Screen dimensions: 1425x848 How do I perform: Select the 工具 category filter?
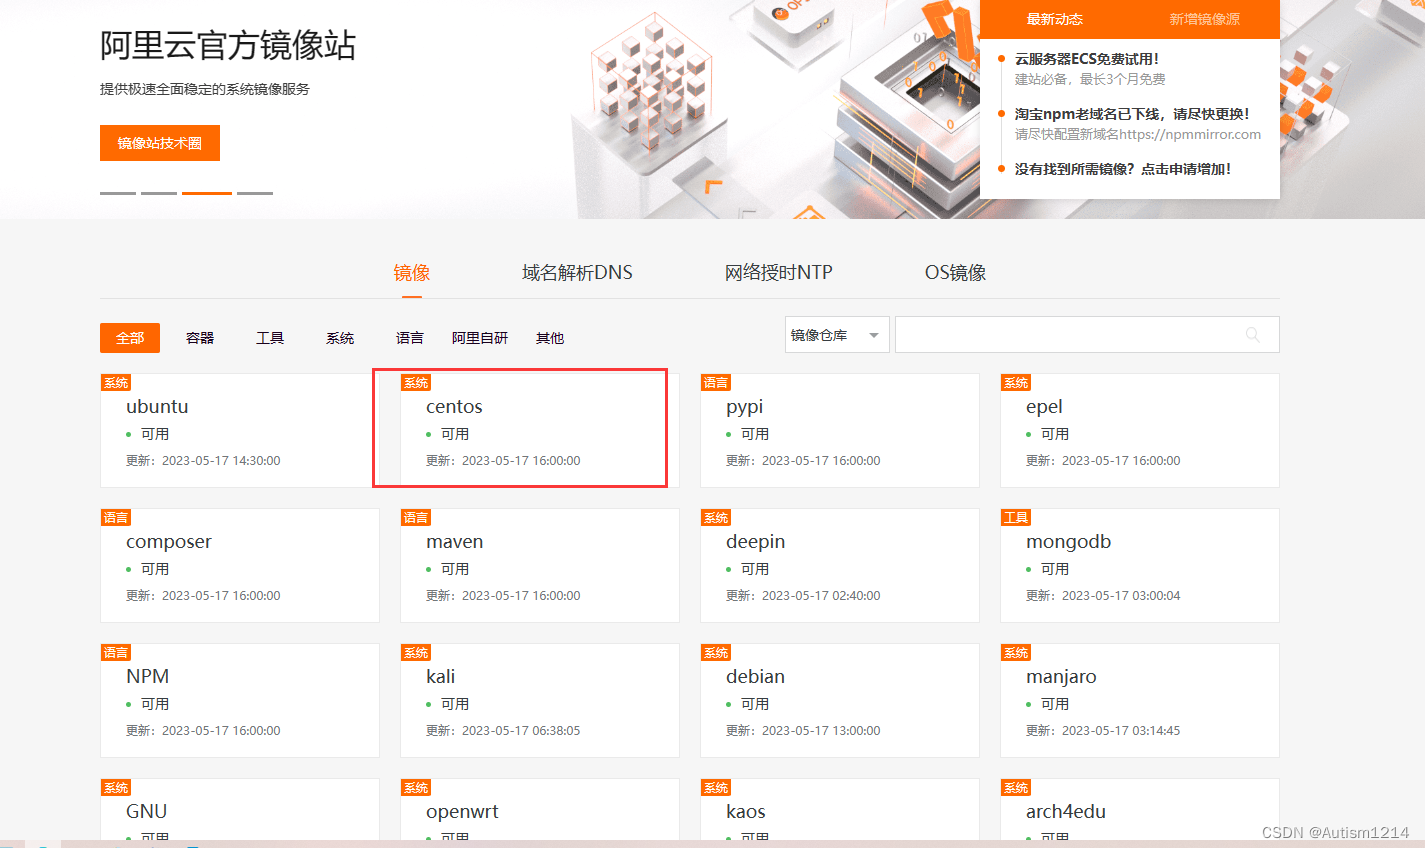[x=270, y=338]
